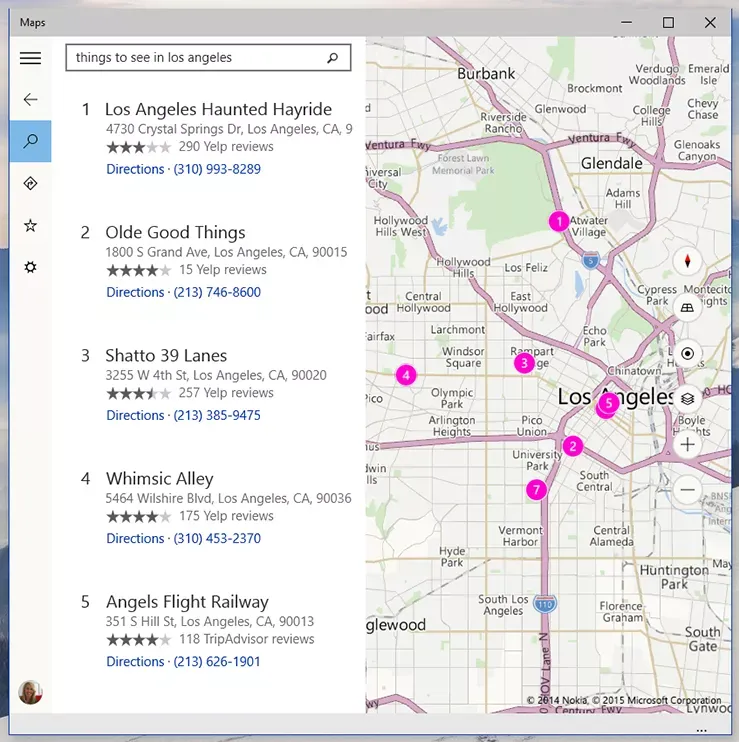This screenshot has width=739, height=742.
Task: Click address 1800 S Grand Ave
Action: pos(226,252)
